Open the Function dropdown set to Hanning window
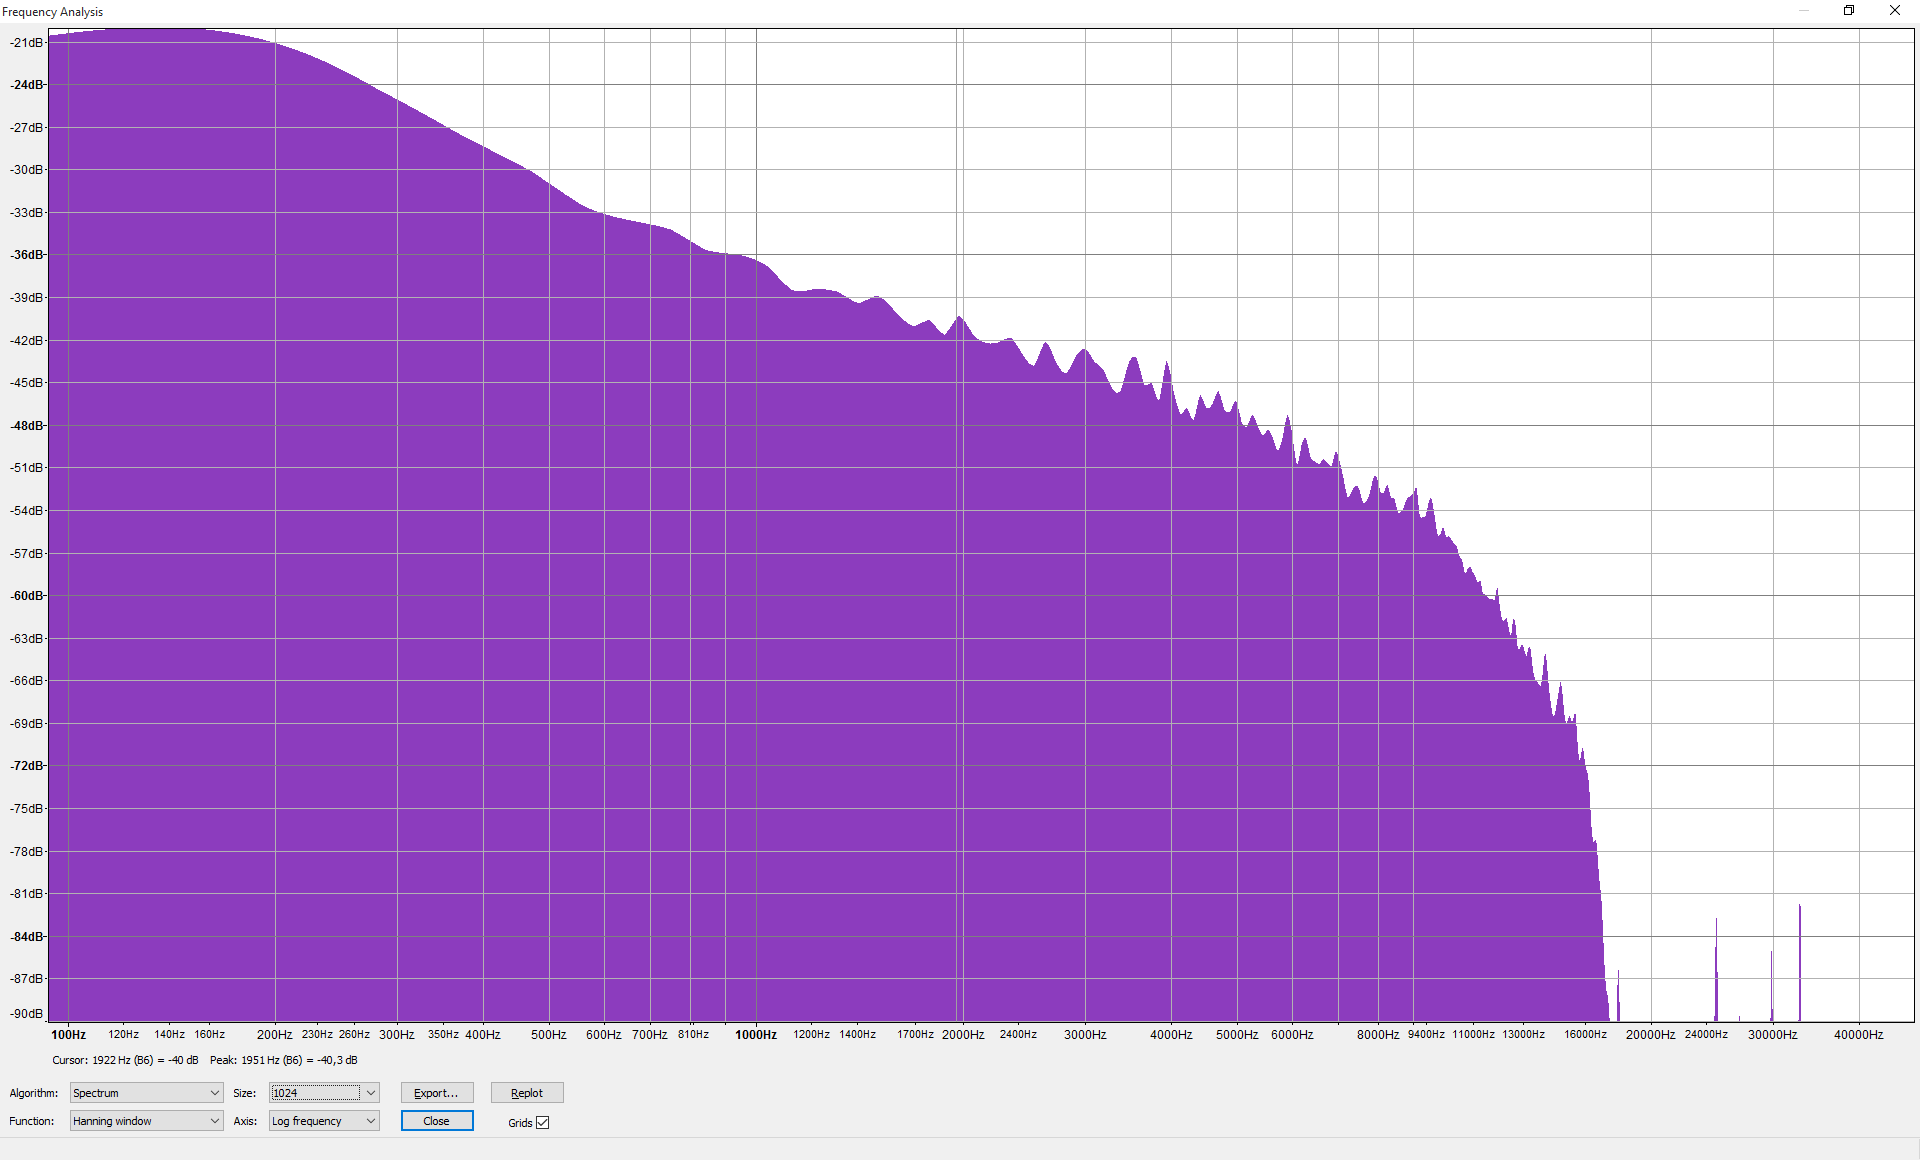 [146, 1121]
